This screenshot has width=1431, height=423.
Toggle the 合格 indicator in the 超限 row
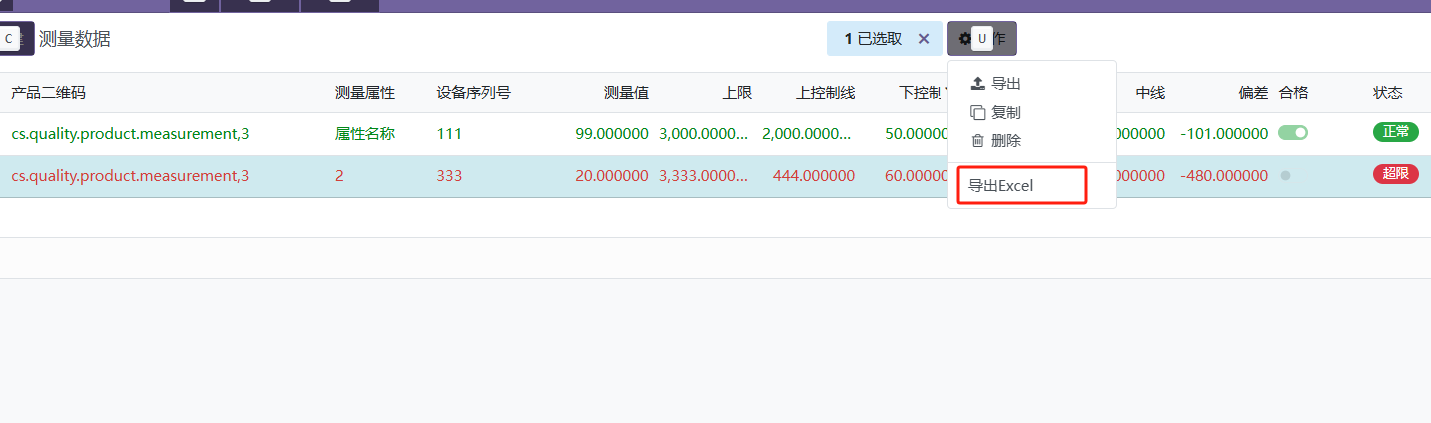pos(1285,176)
